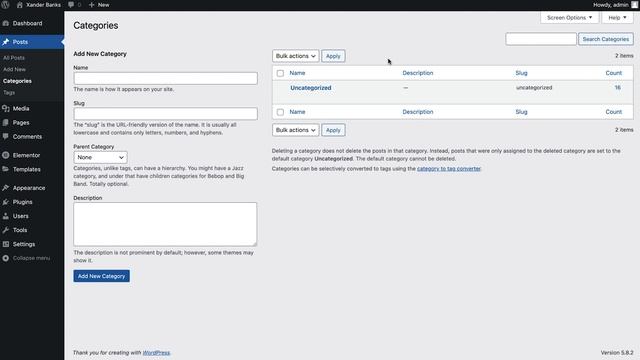Sort by Name in table header
The width and height of the screenshot is (640, 360).
297,73
